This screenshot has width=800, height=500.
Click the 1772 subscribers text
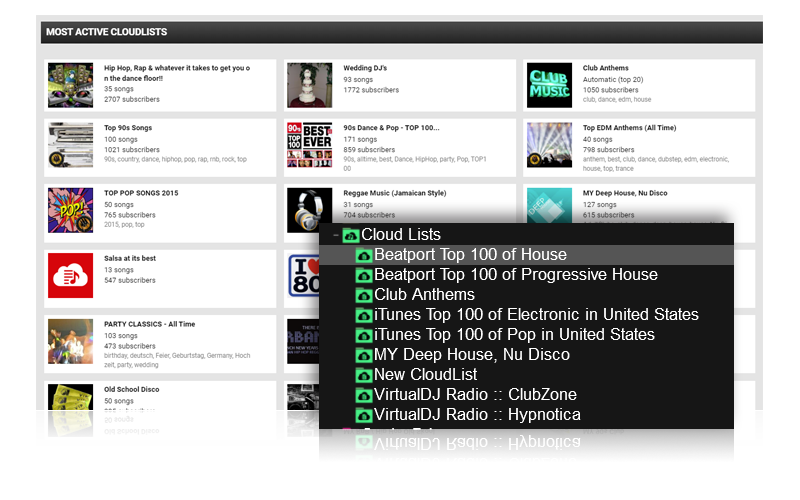pos(371,90)
